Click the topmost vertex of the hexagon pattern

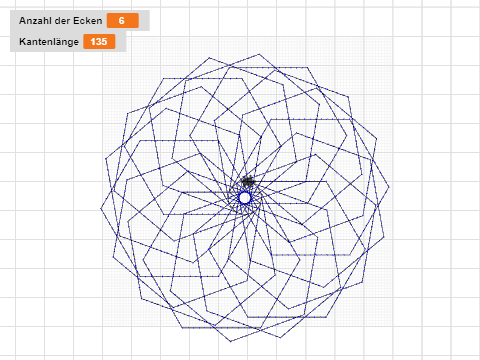click(x=259, y=54)
